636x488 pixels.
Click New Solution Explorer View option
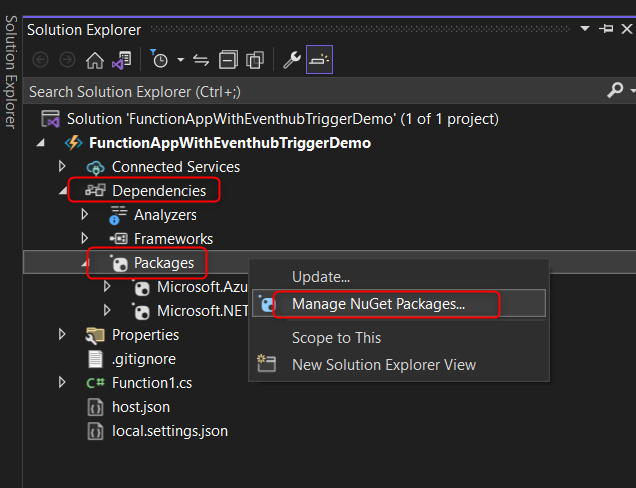(x=383, y=365)
